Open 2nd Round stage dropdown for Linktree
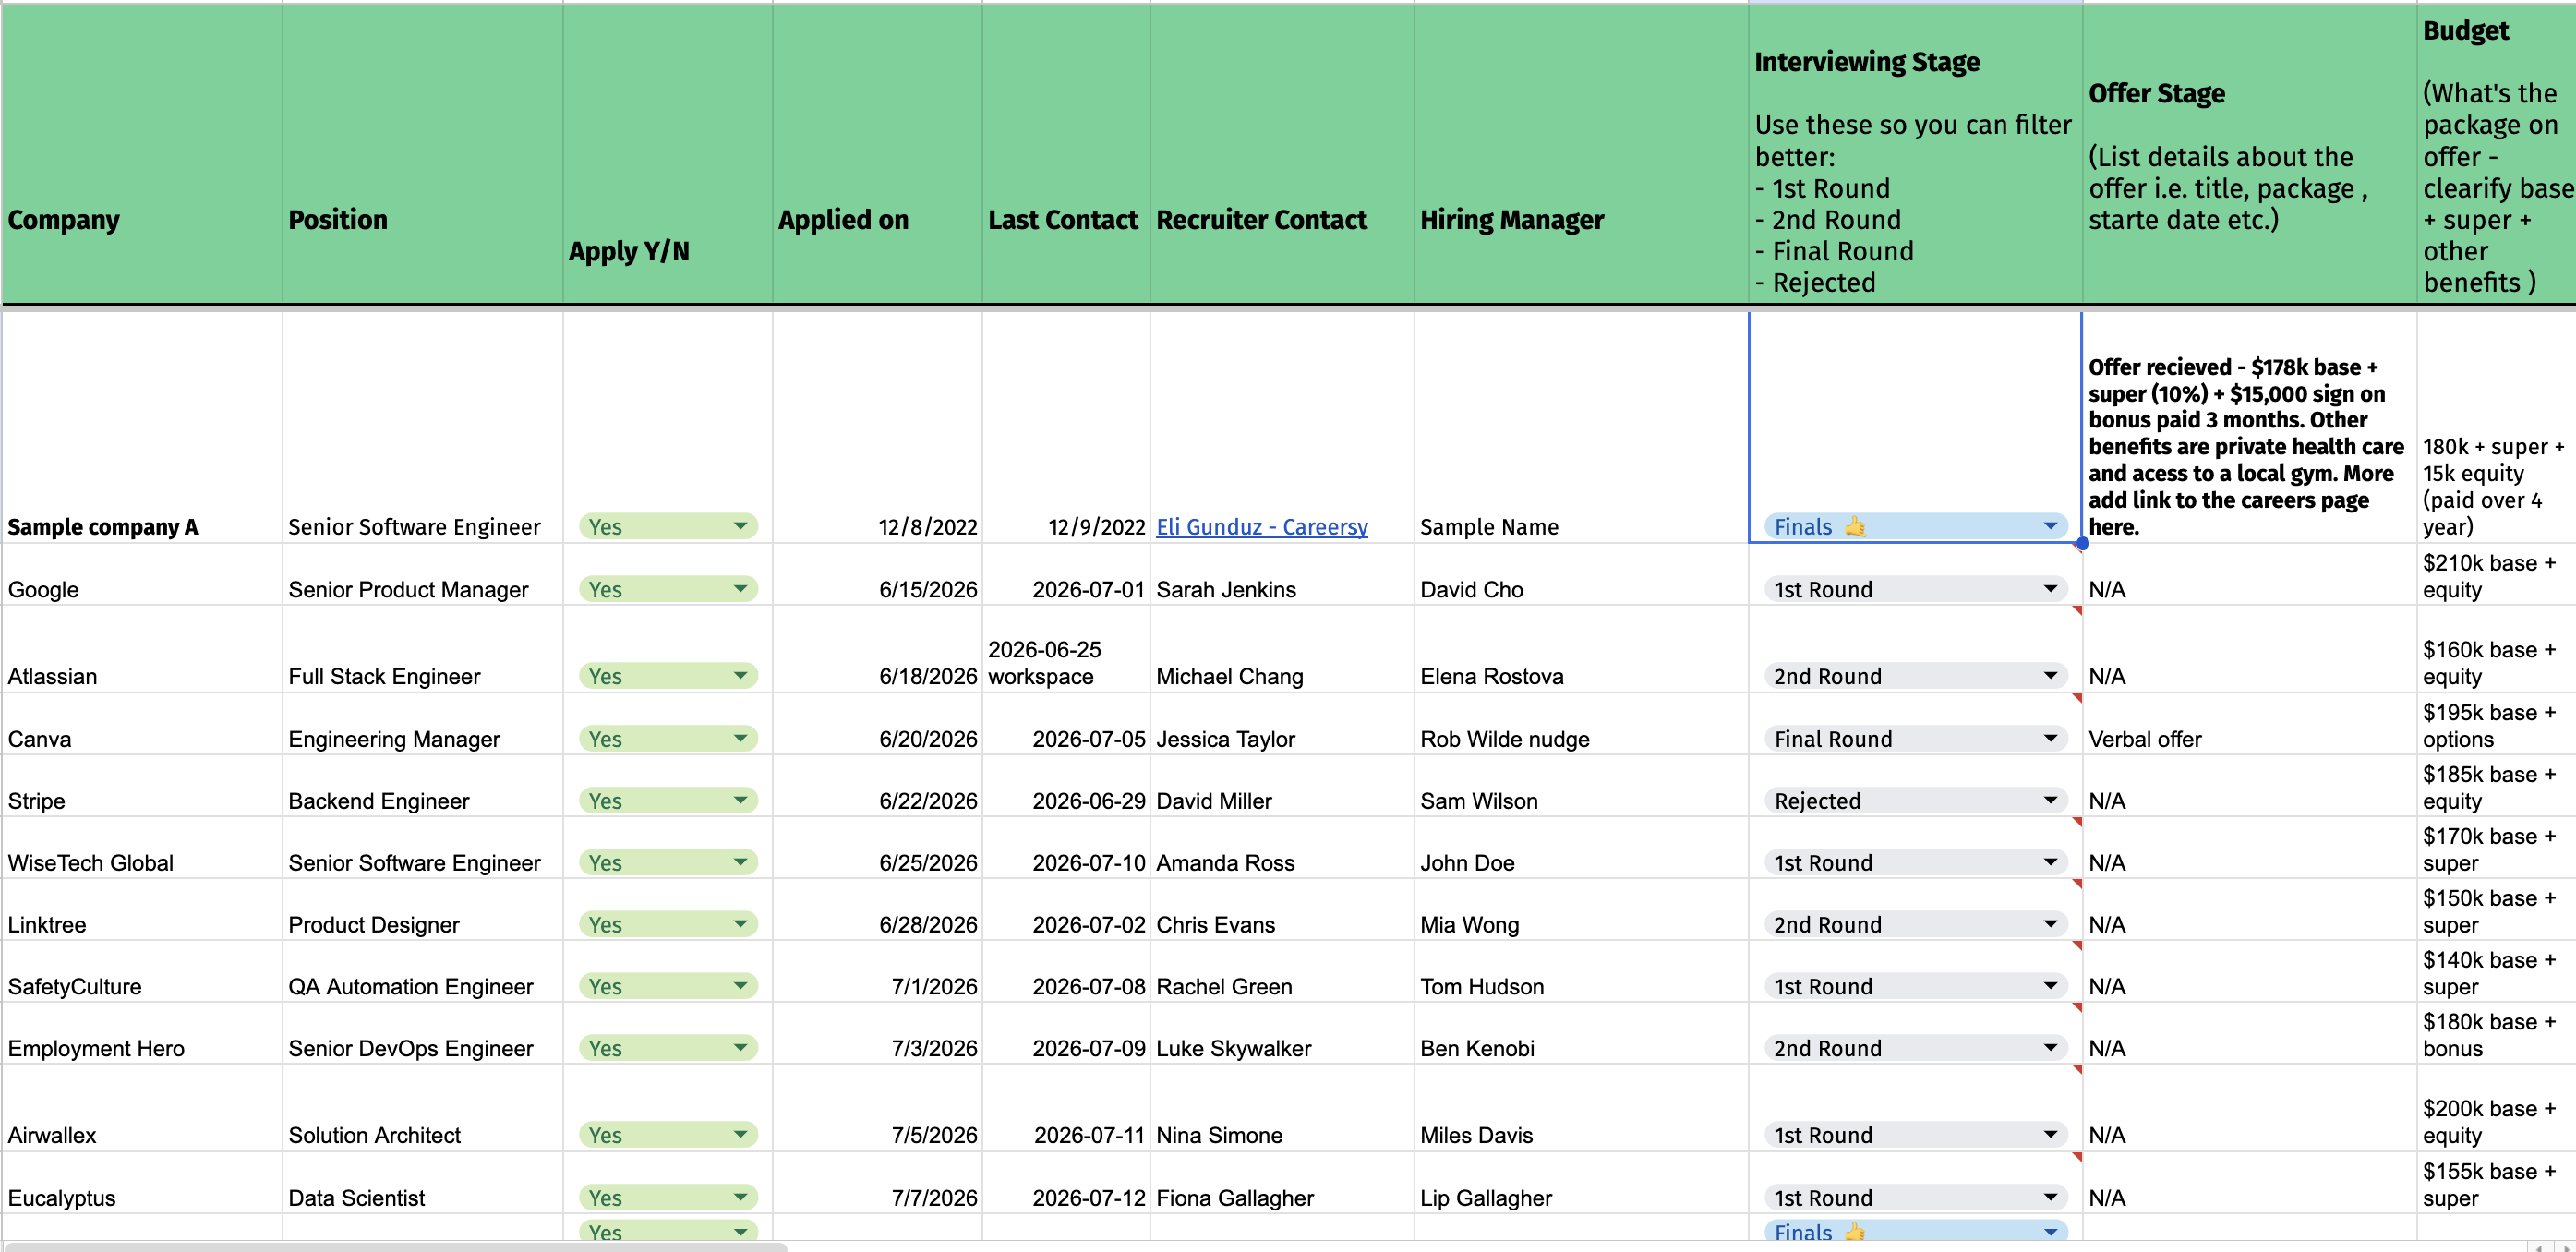 tap(1915, 925)
